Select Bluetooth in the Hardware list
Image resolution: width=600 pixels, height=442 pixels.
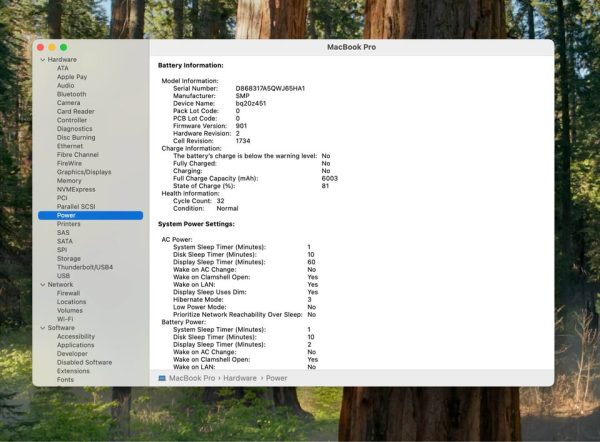pyautogui.click(x=71, y=94)
